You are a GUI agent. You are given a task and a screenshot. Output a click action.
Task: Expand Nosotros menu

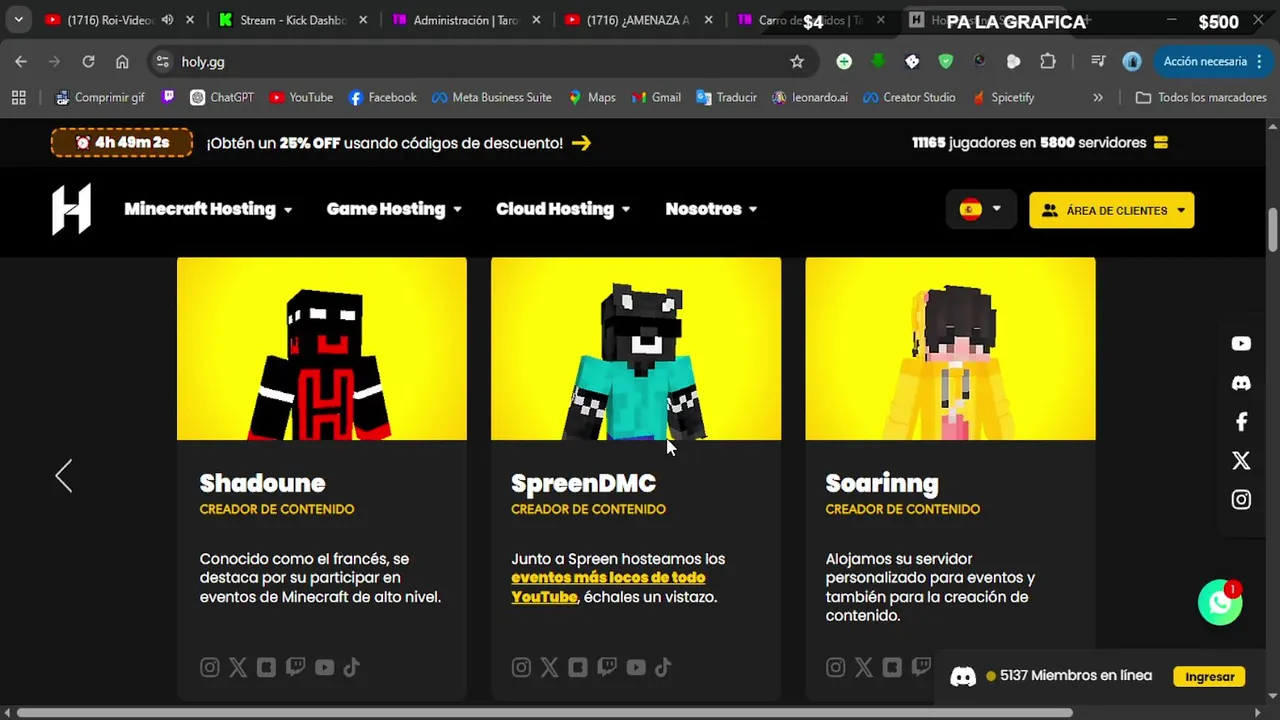[x=711, y=209]
